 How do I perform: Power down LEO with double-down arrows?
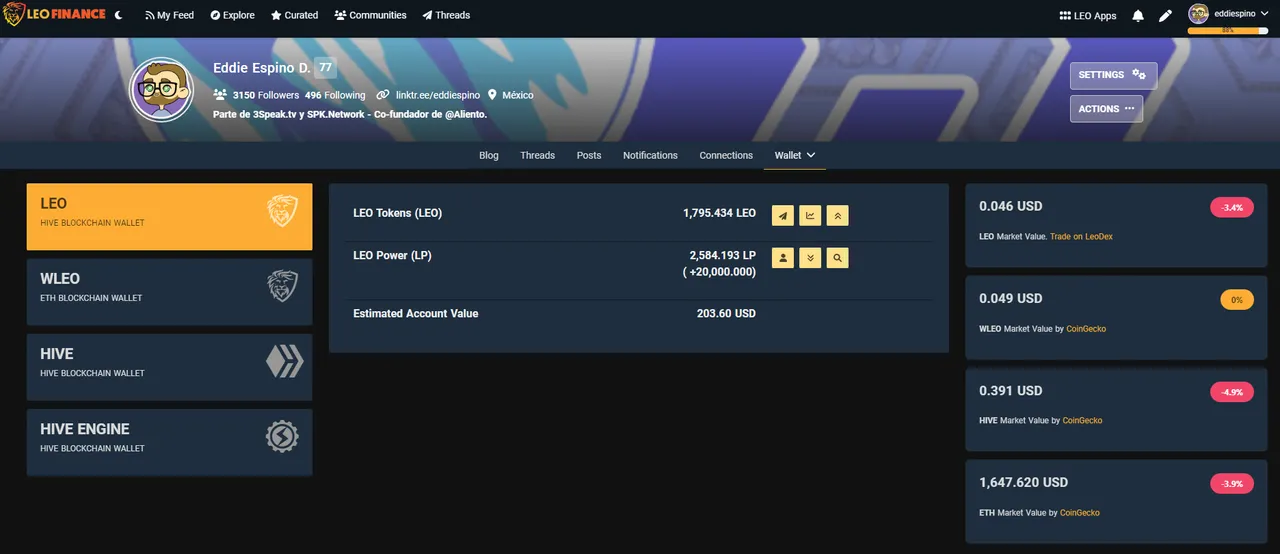coord(810,258)
